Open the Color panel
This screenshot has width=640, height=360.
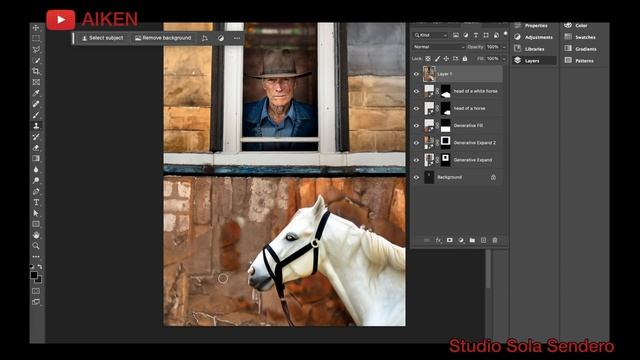coord(576,25)
